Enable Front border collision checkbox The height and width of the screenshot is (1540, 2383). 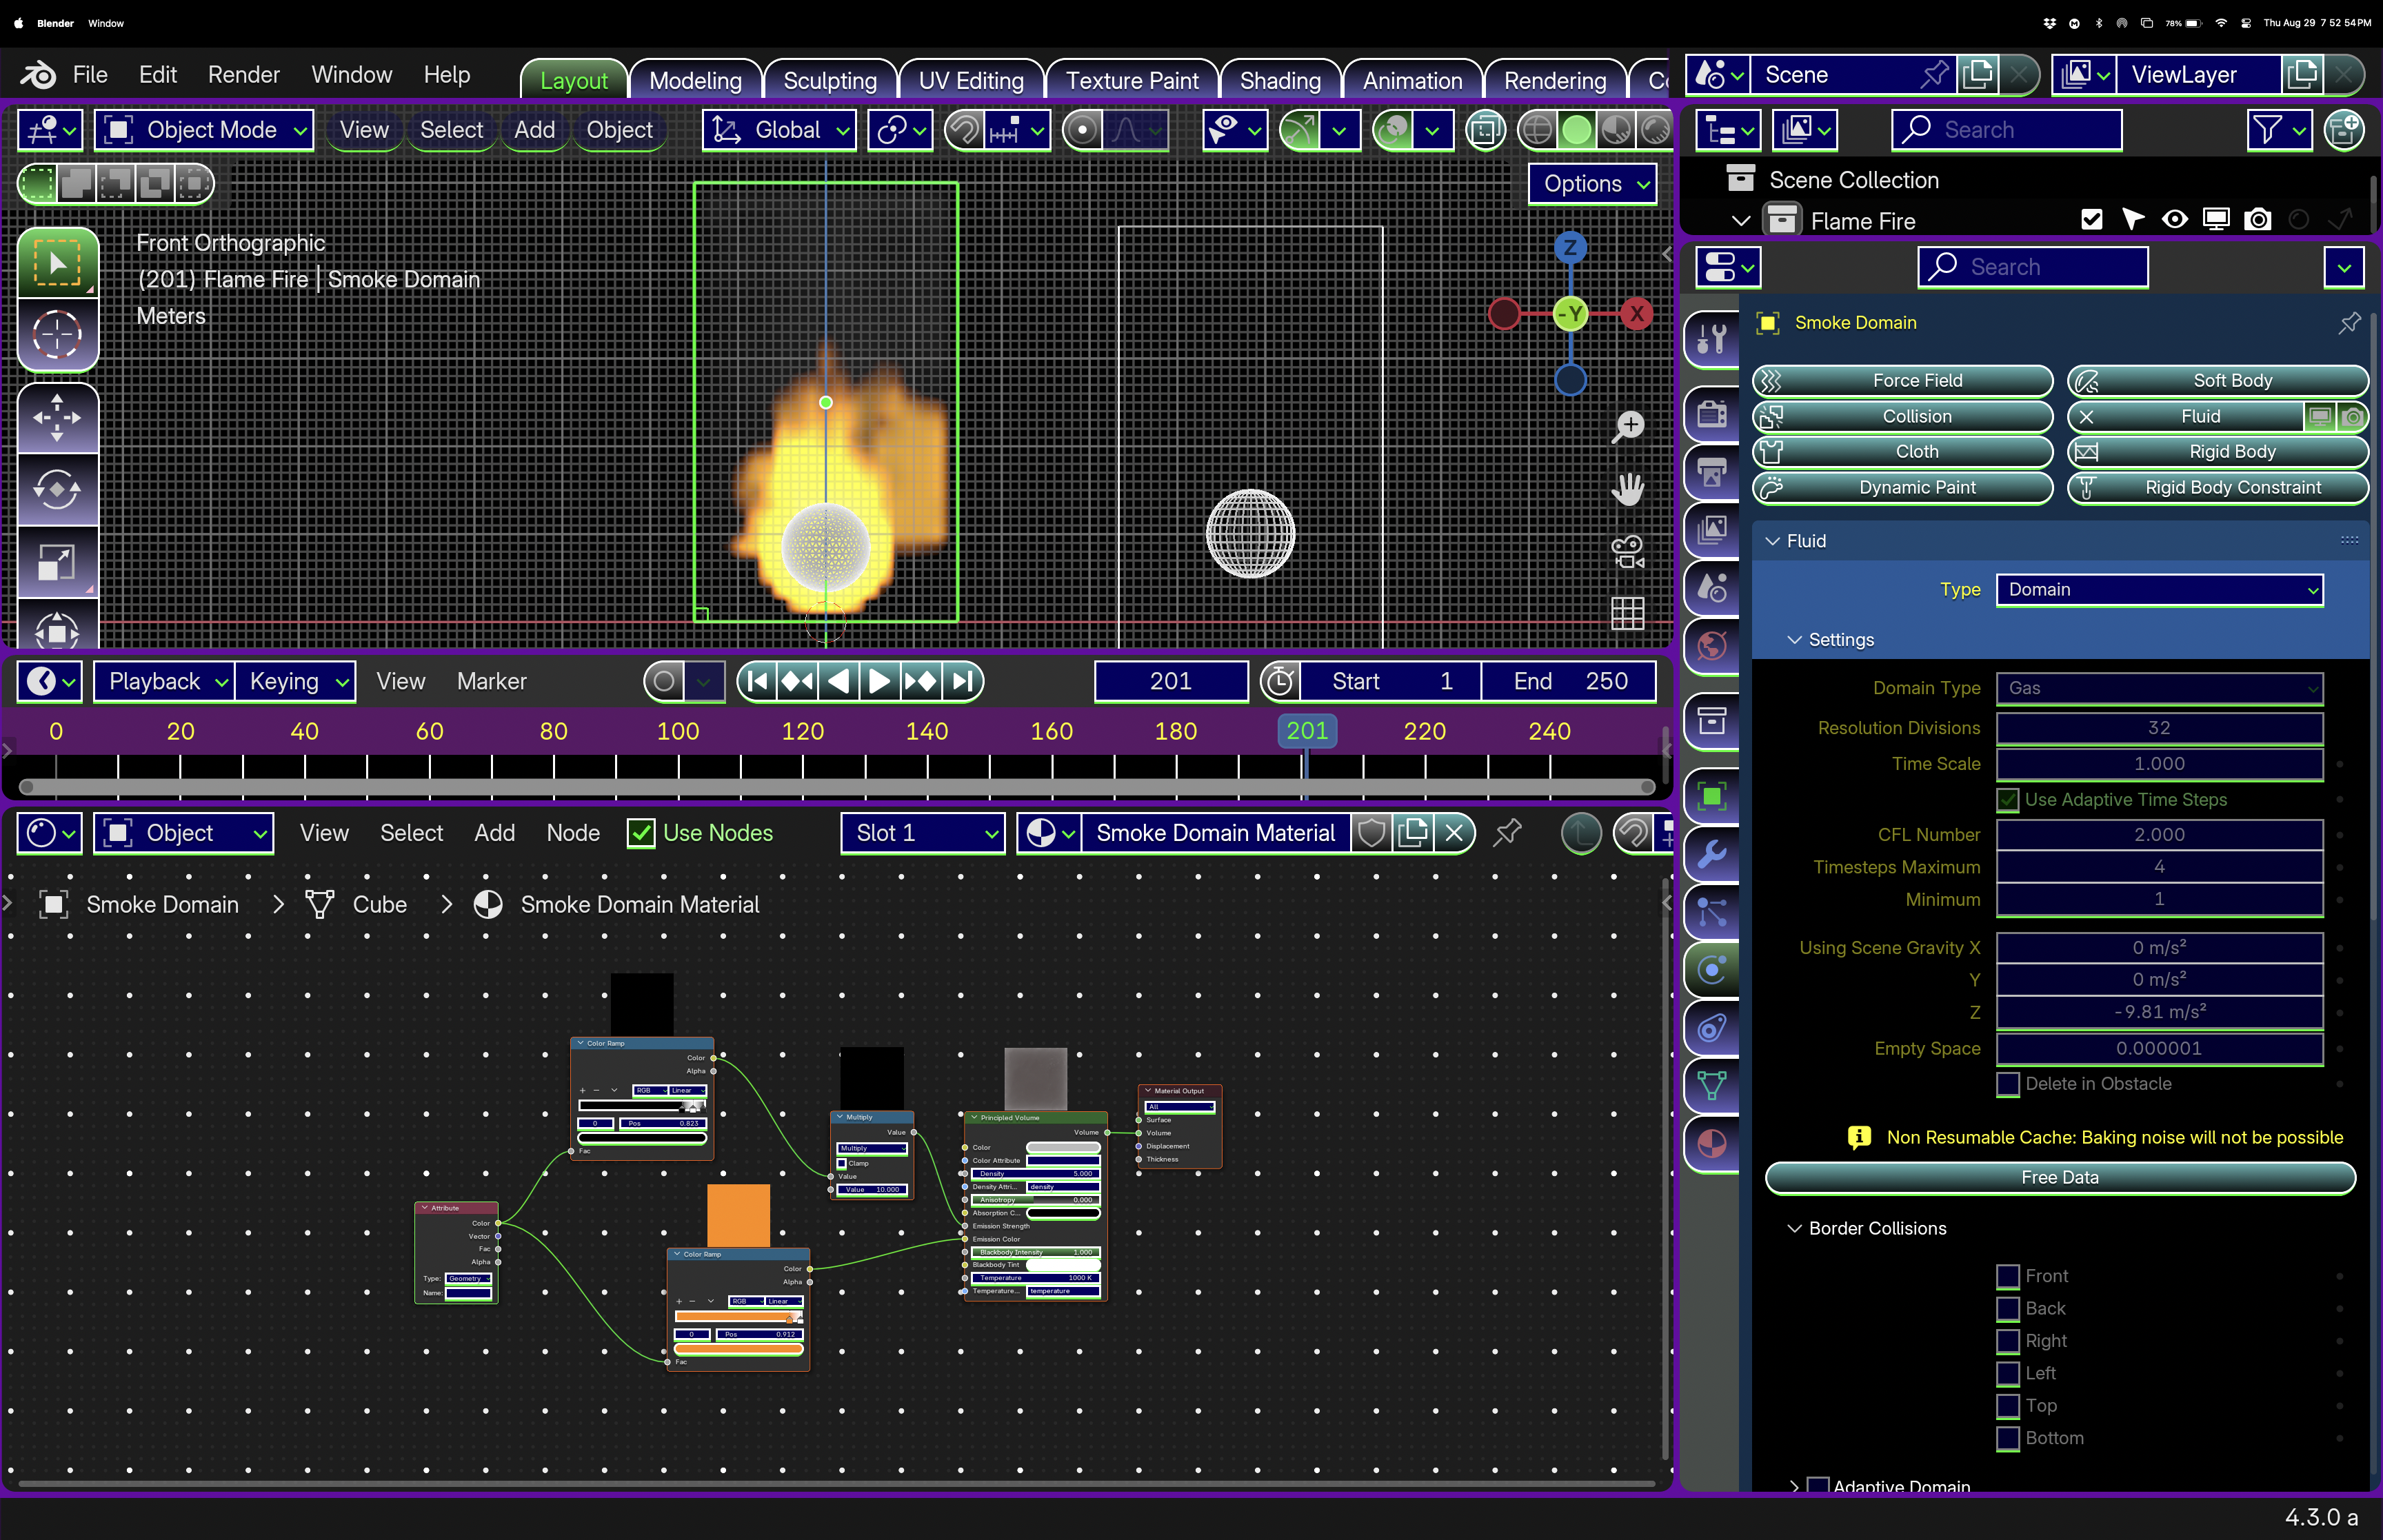pos(2007,1276)
